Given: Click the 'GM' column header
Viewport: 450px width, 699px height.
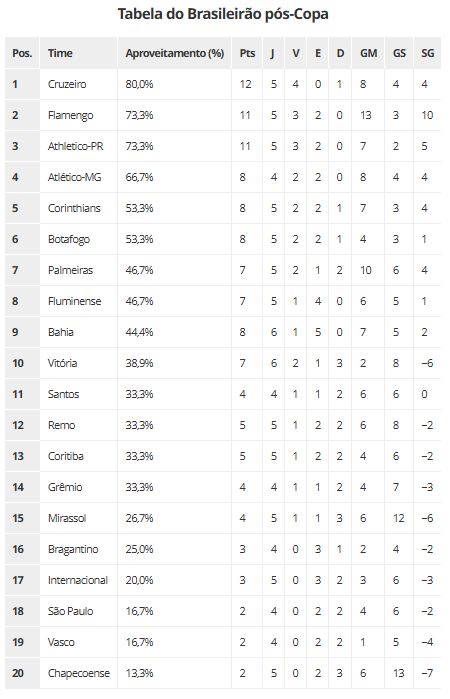Looking at the screenshot, I should (368, 53).
